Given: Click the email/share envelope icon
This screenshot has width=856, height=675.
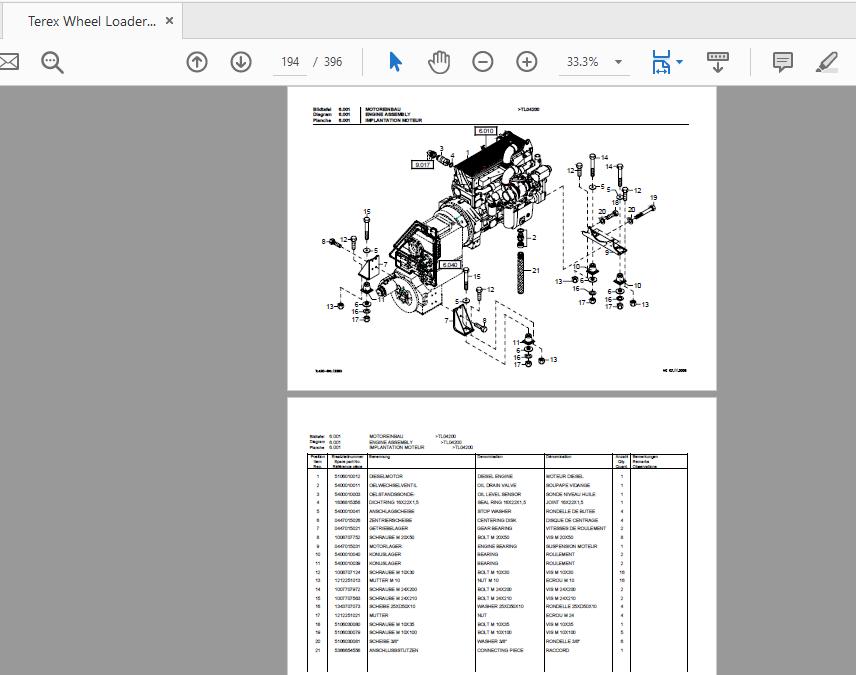Looking at the screenshot, I should click(10, 61).
